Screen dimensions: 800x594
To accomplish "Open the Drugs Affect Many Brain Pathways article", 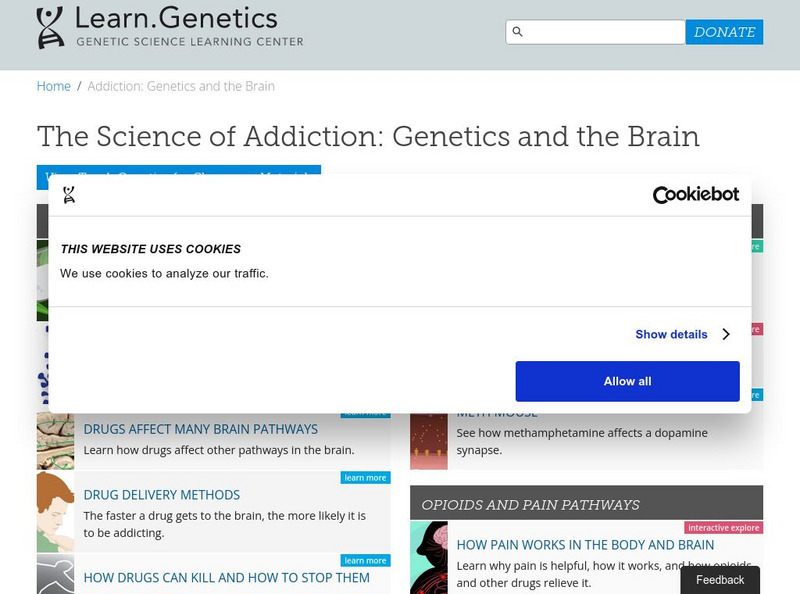I will [201, 429].
